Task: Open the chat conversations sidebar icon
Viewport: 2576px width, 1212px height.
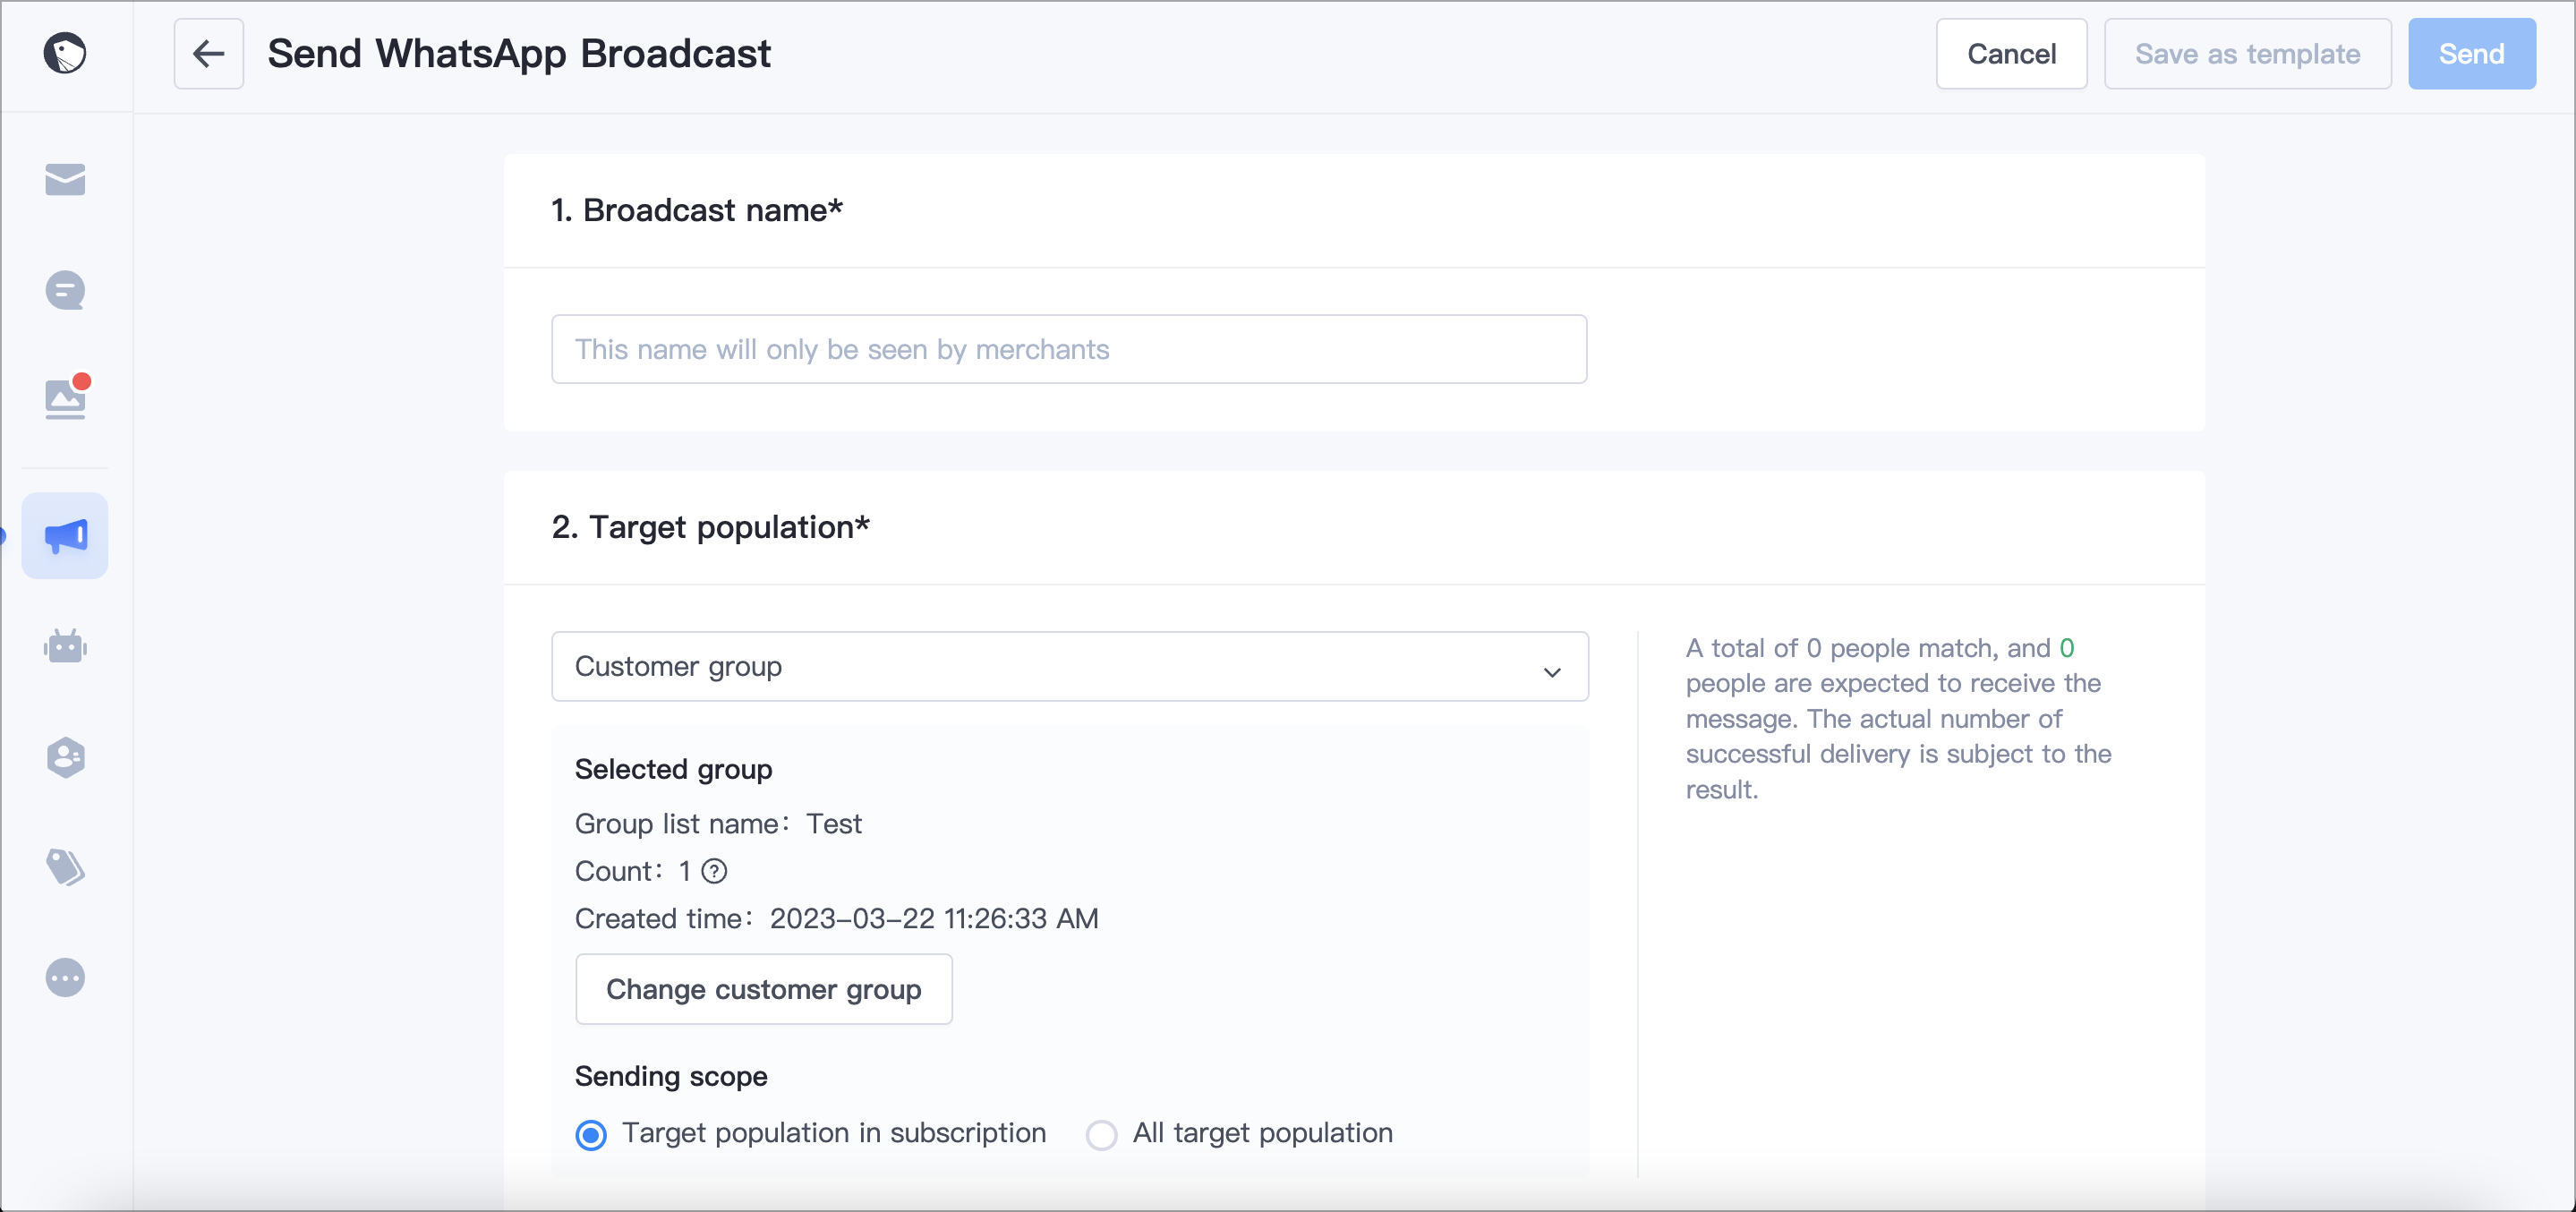Action: [x=65, y=291]
